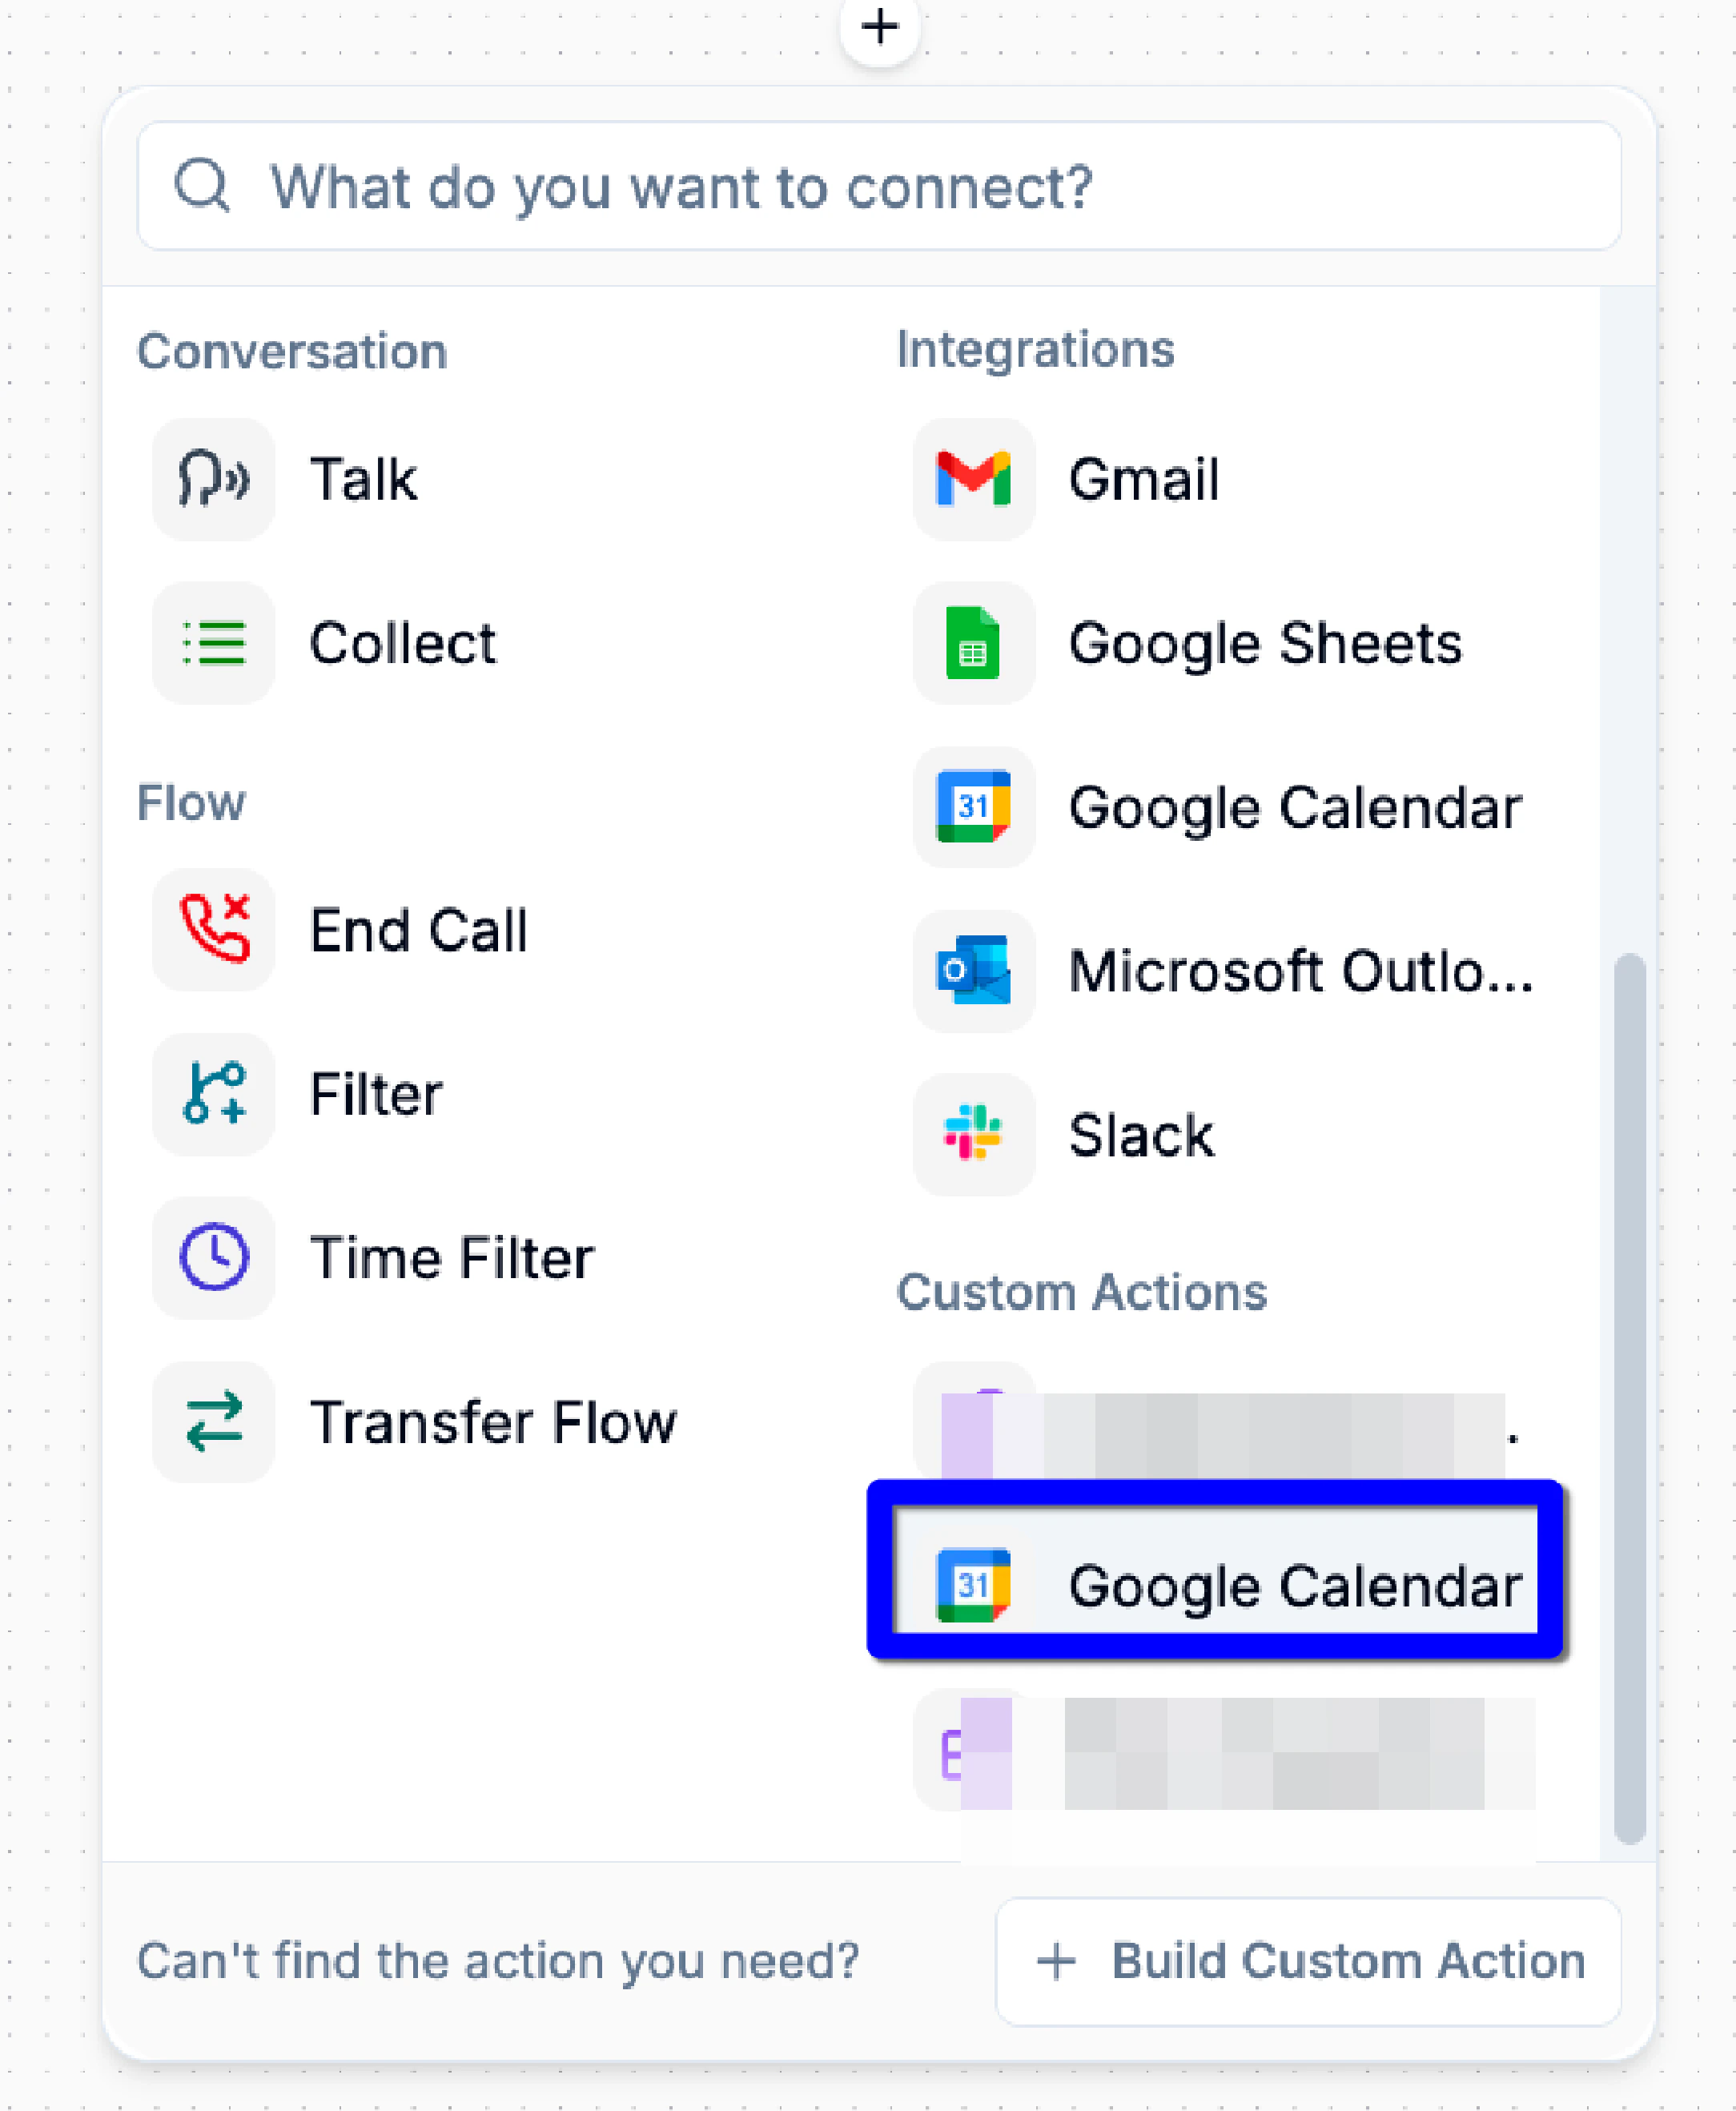Select the Microsoft Outlook integration icon
Image resolution: width=1736 pixels, height=2111 pixels.
[x=974, y=968]
